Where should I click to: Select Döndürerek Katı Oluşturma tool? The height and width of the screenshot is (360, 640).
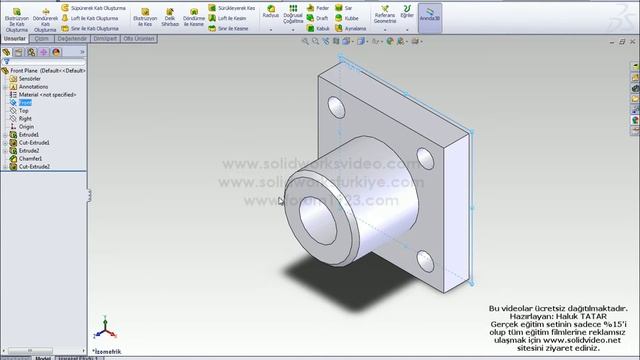point(45,20)
